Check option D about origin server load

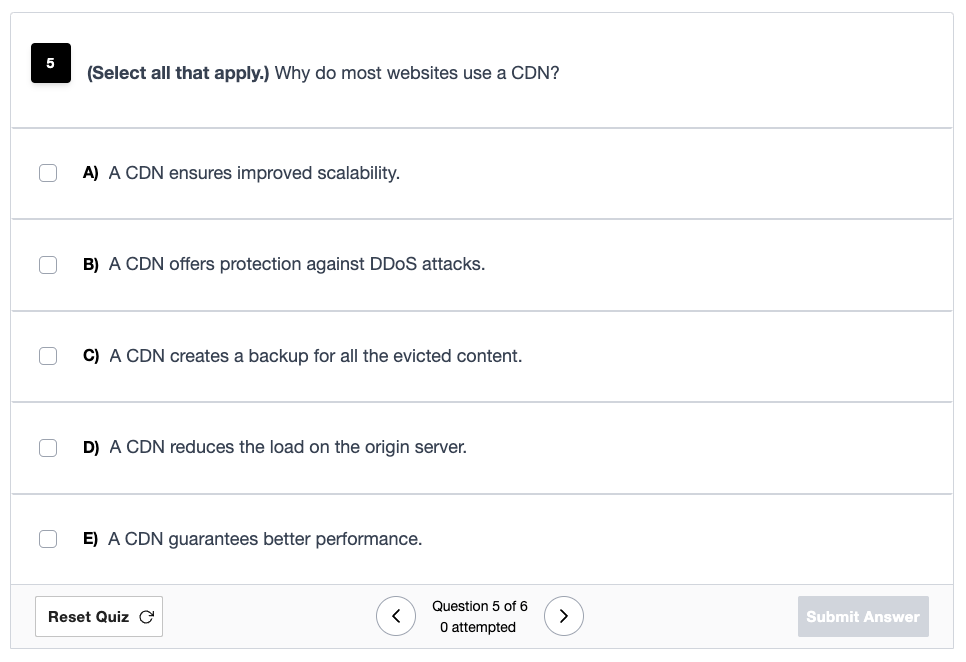(48, 448)
